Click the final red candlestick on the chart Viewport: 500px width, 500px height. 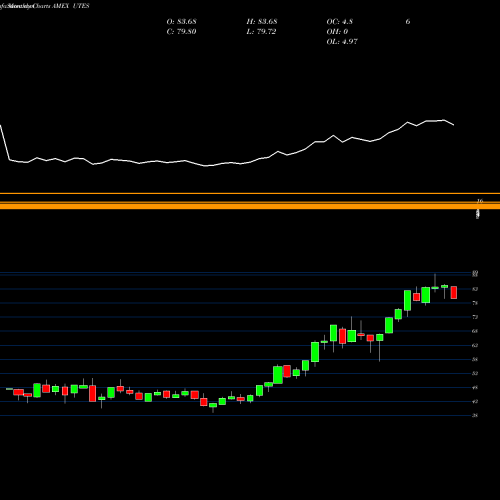pyautogui.click(x=454, y=292)
